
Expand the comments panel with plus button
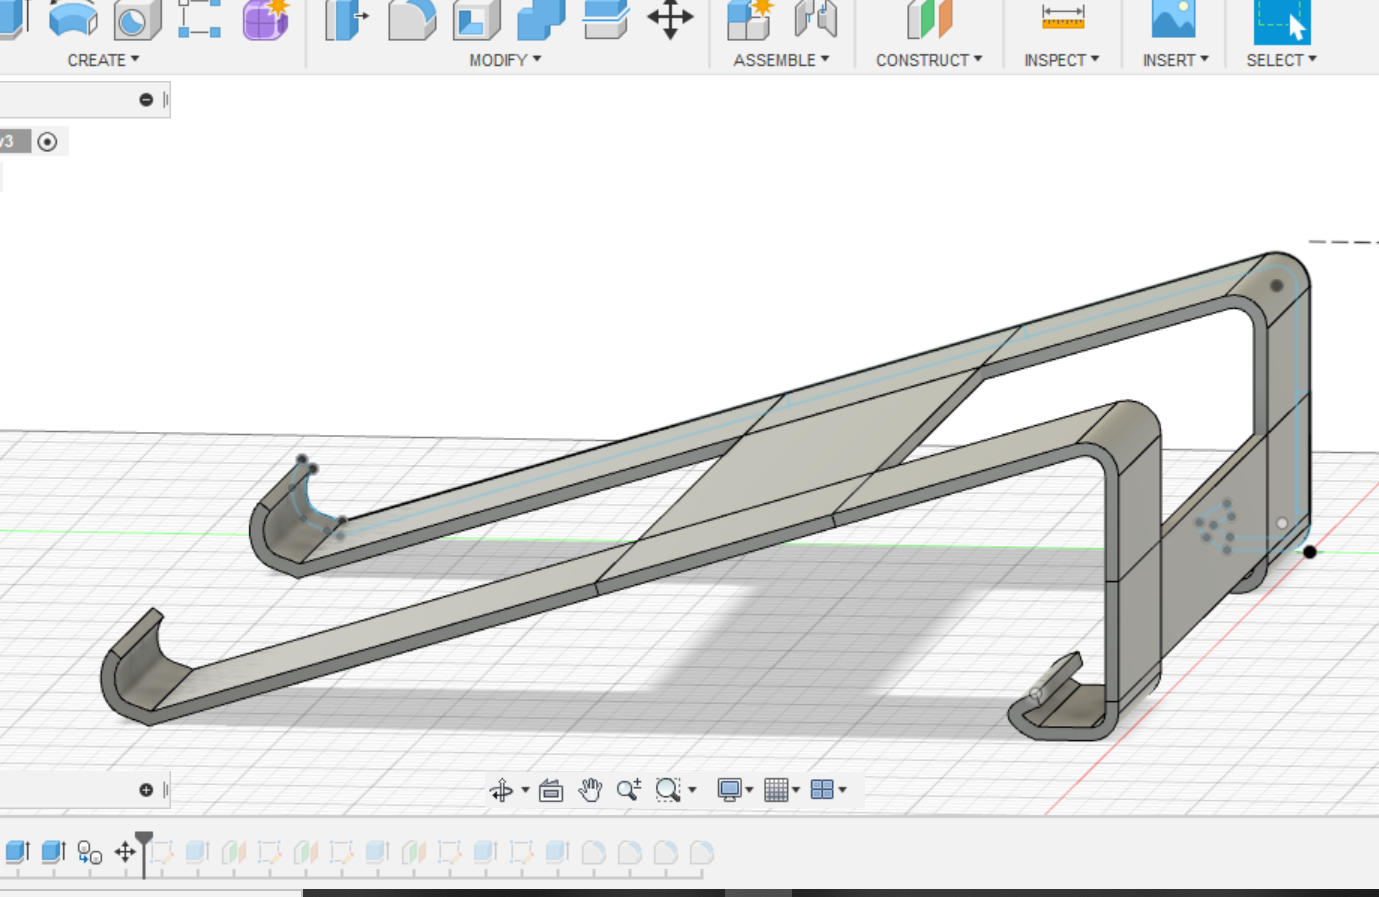(x=146, y=790)
